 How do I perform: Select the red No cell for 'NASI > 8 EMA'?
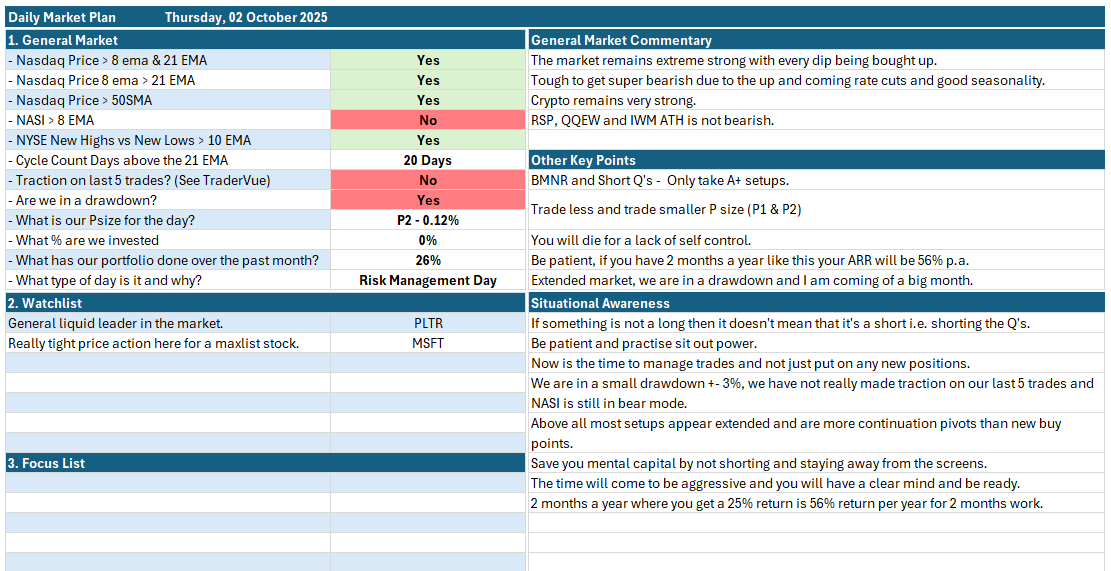pos(428,120)
